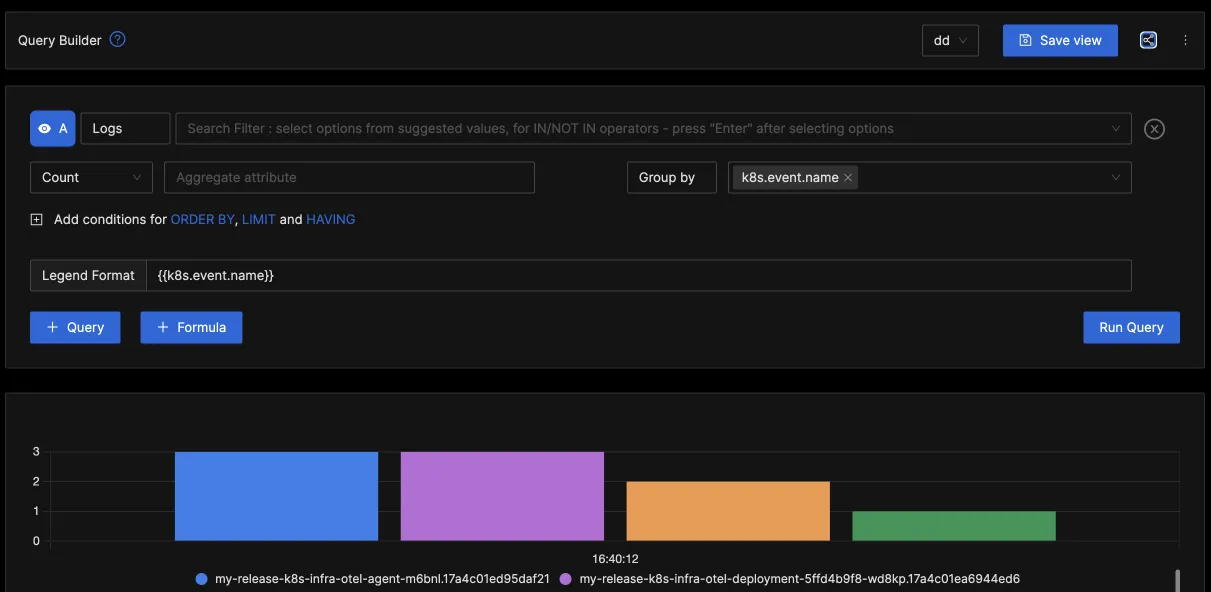Expand the Group by dropdown arrow
This screenshot has height=592, width=1211.
[x=1116, y=177]
